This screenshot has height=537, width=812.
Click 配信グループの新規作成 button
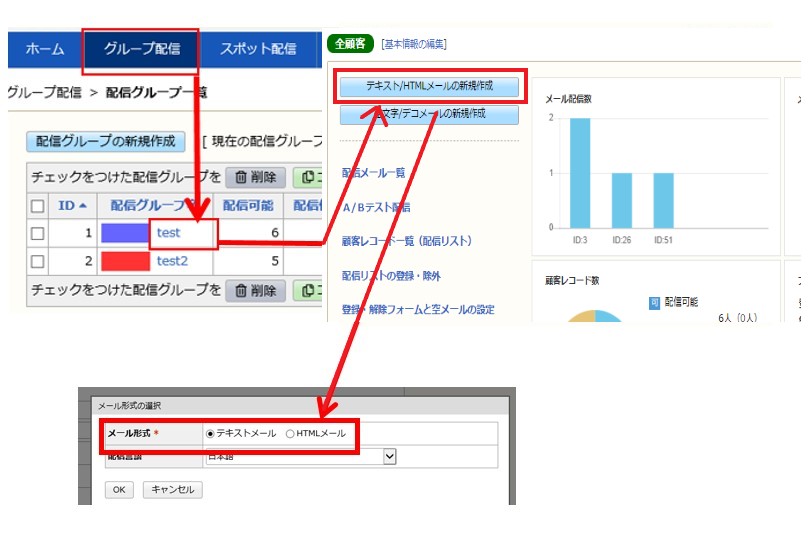(106, 141)
